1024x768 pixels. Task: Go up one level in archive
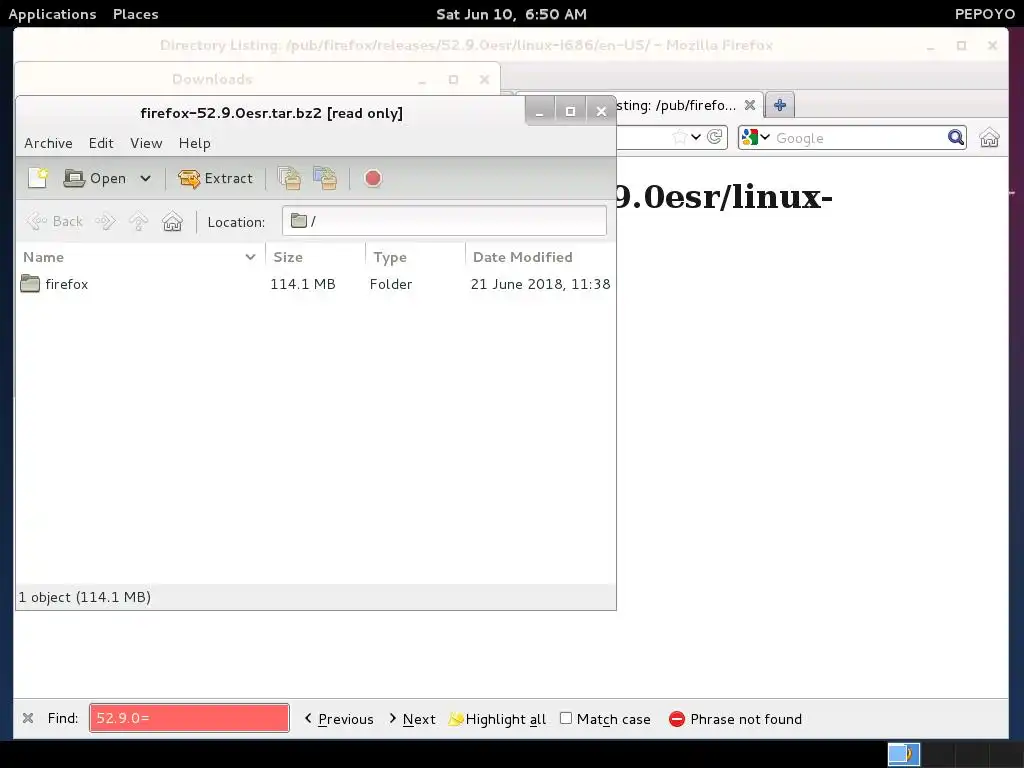[x=138, y=221]
